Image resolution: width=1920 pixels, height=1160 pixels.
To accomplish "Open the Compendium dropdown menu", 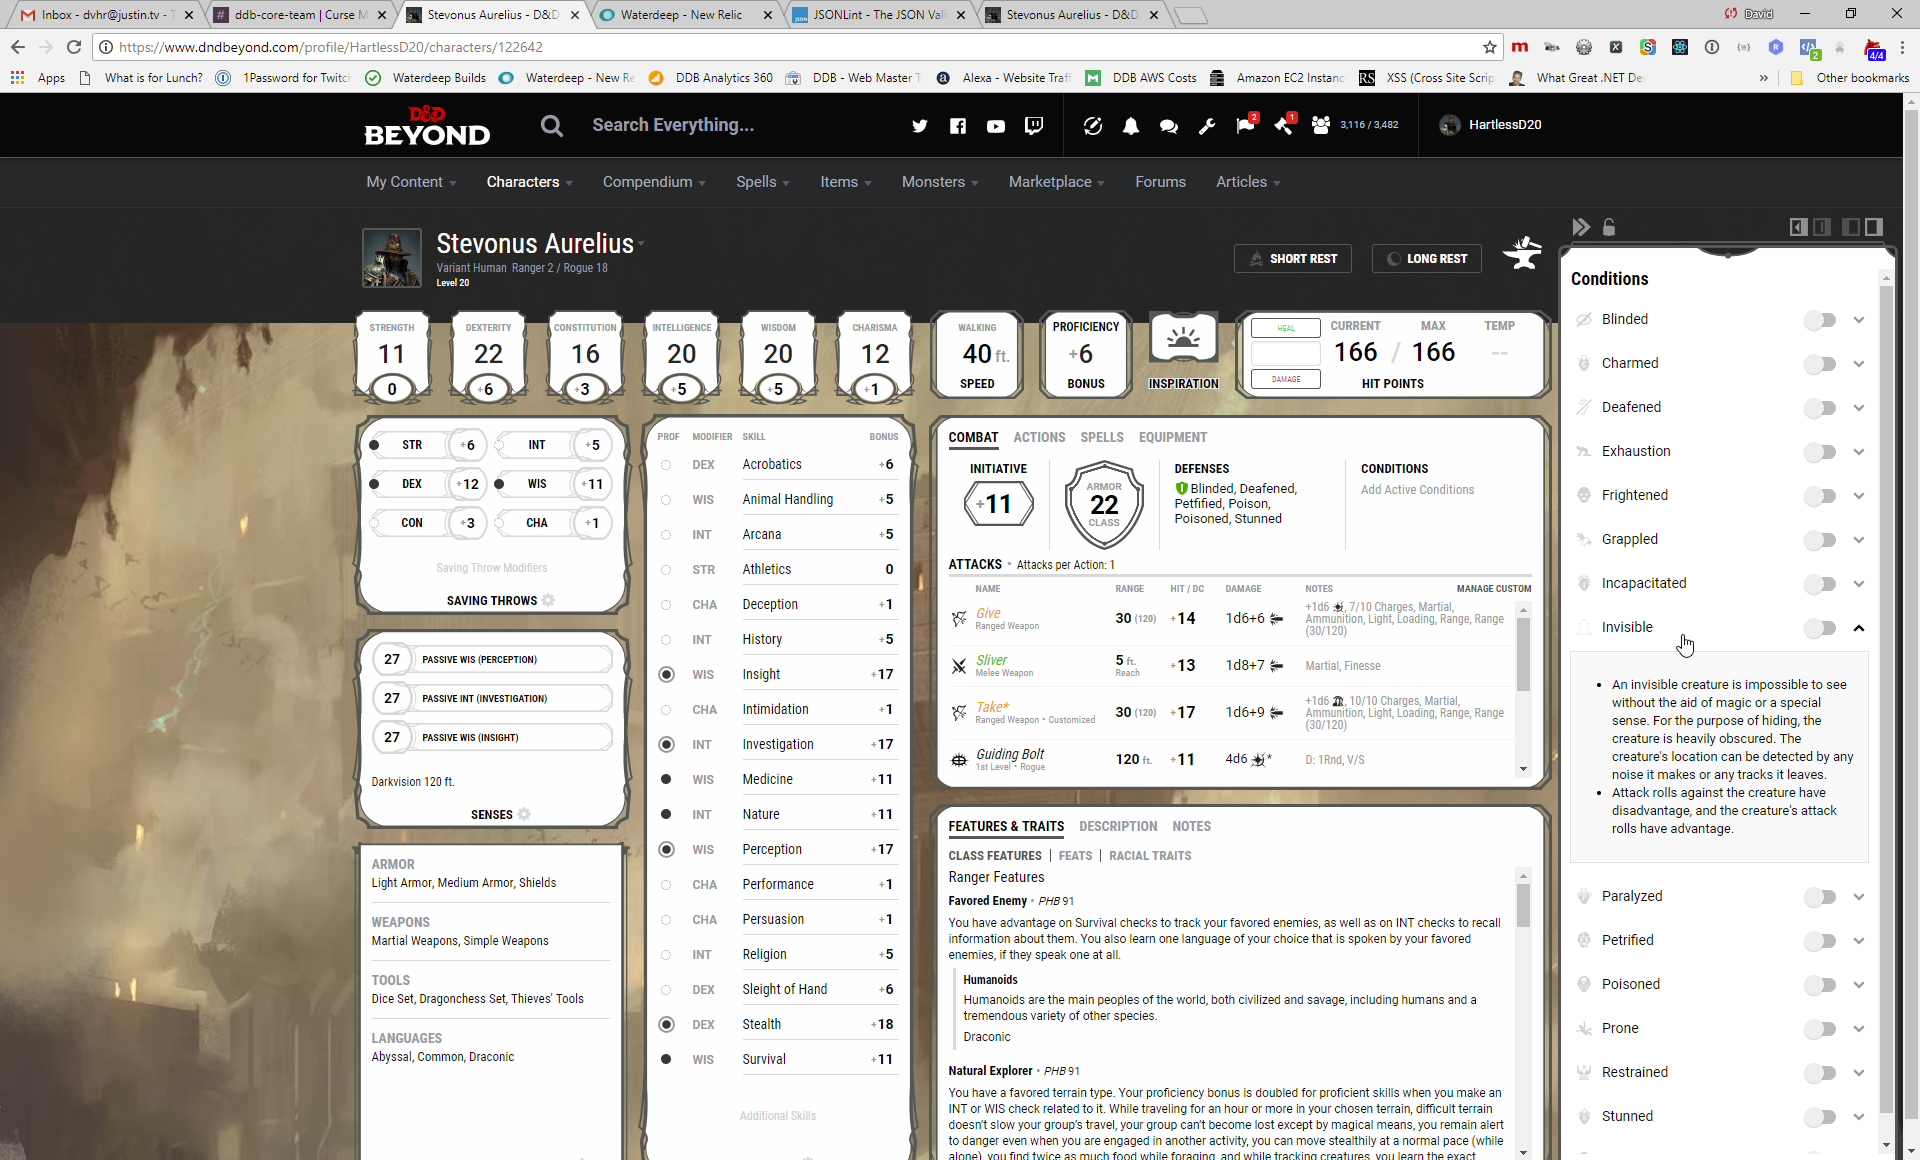I will pyautogui.click(x=654, y=182).
